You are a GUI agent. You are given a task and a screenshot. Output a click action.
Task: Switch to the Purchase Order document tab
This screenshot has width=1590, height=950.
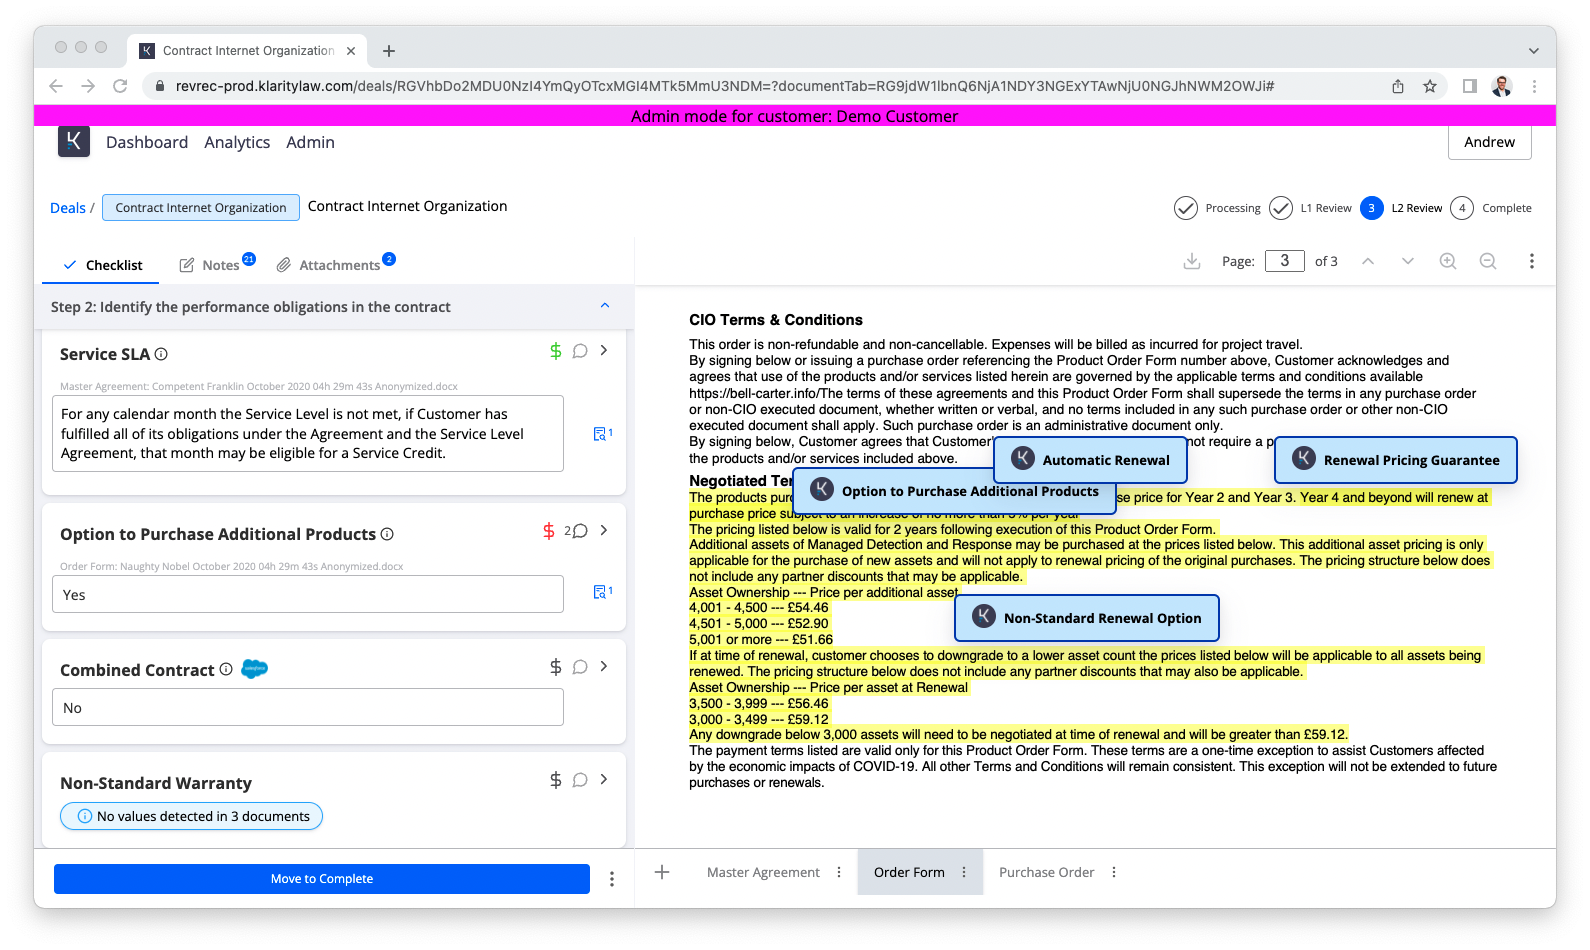coord(1046,872)
